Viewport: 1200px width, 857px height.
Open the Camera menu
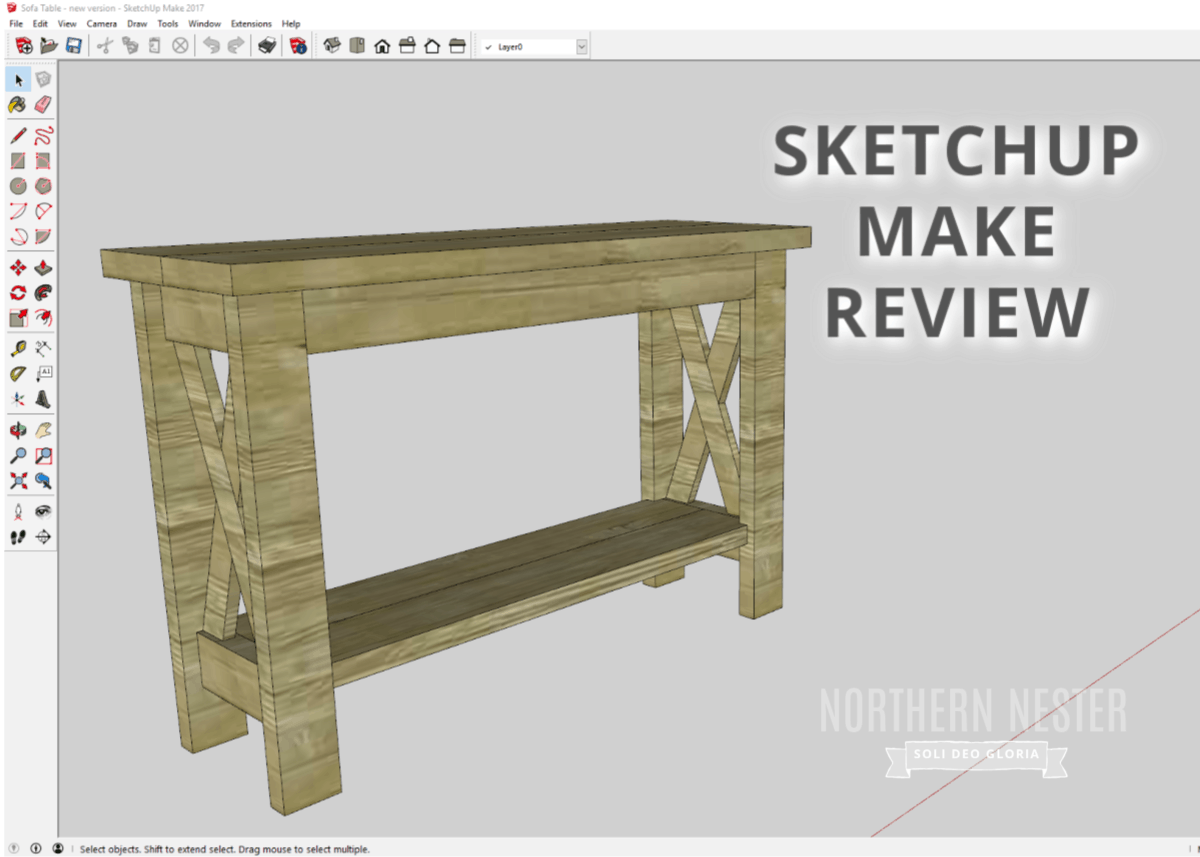[x=102, y=23]
